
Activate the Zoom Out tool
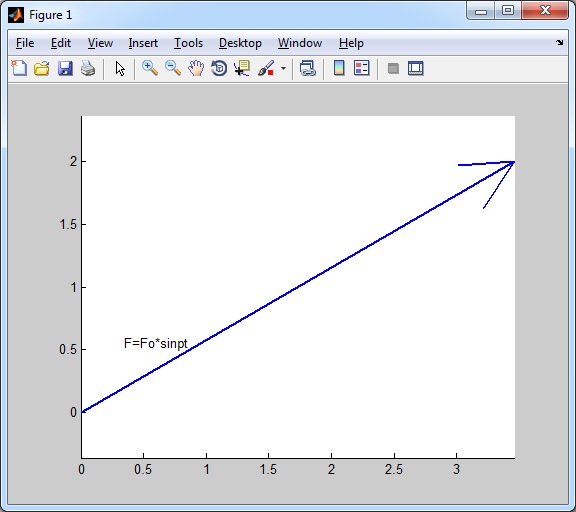[x=173, y=68]
